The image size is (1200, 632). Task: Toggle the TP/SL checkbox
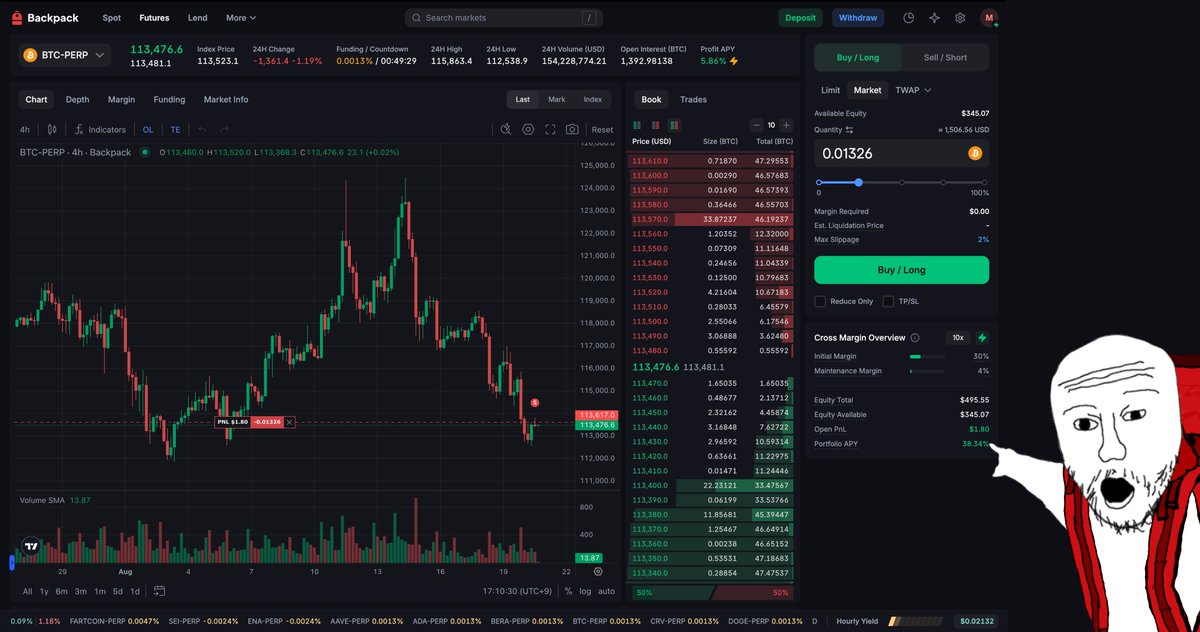click(x=888, y=301)
